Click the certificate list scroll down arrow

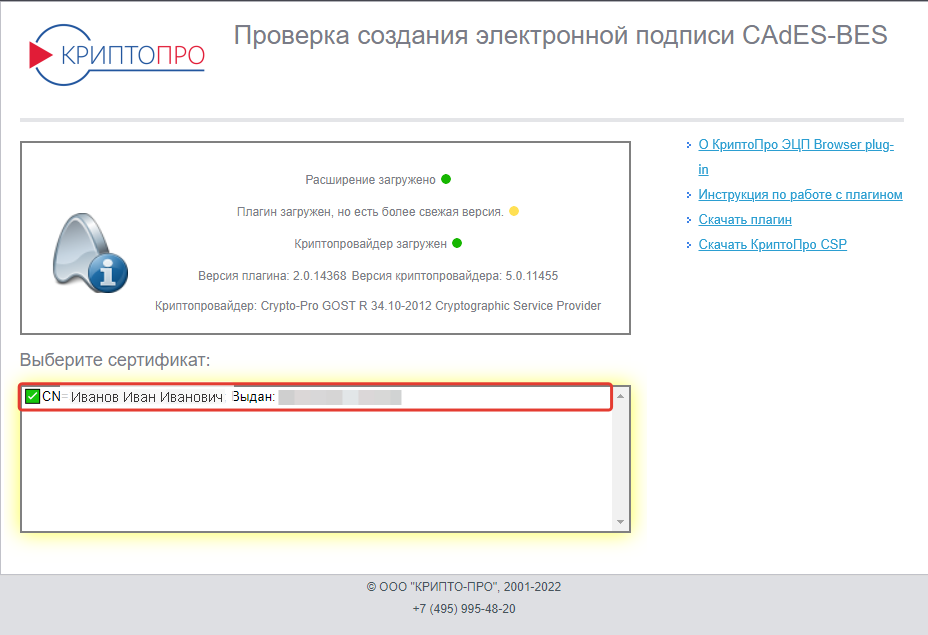pyautogui.click(x=620, y=522)
